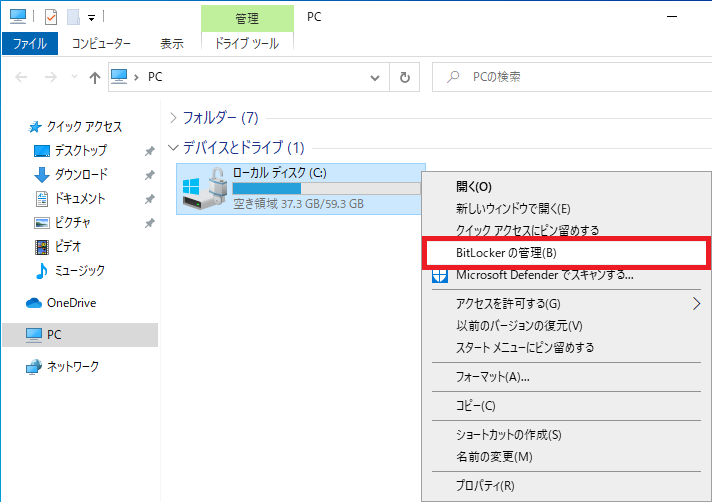
Task: Click the Up one level arrow
Action: (94, 78)
